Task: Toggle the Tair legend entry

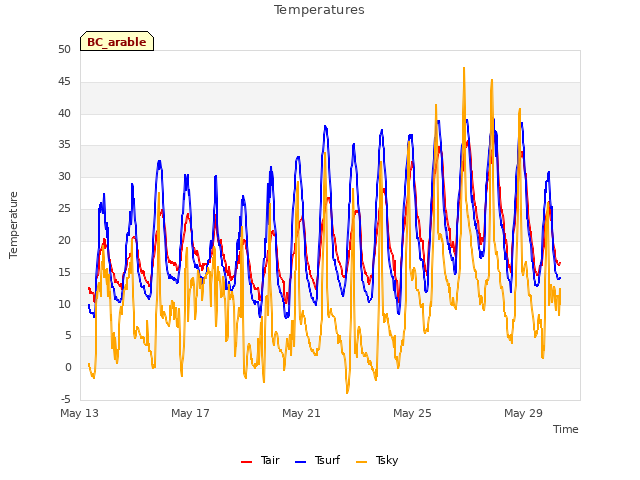Action: point(260,460)
